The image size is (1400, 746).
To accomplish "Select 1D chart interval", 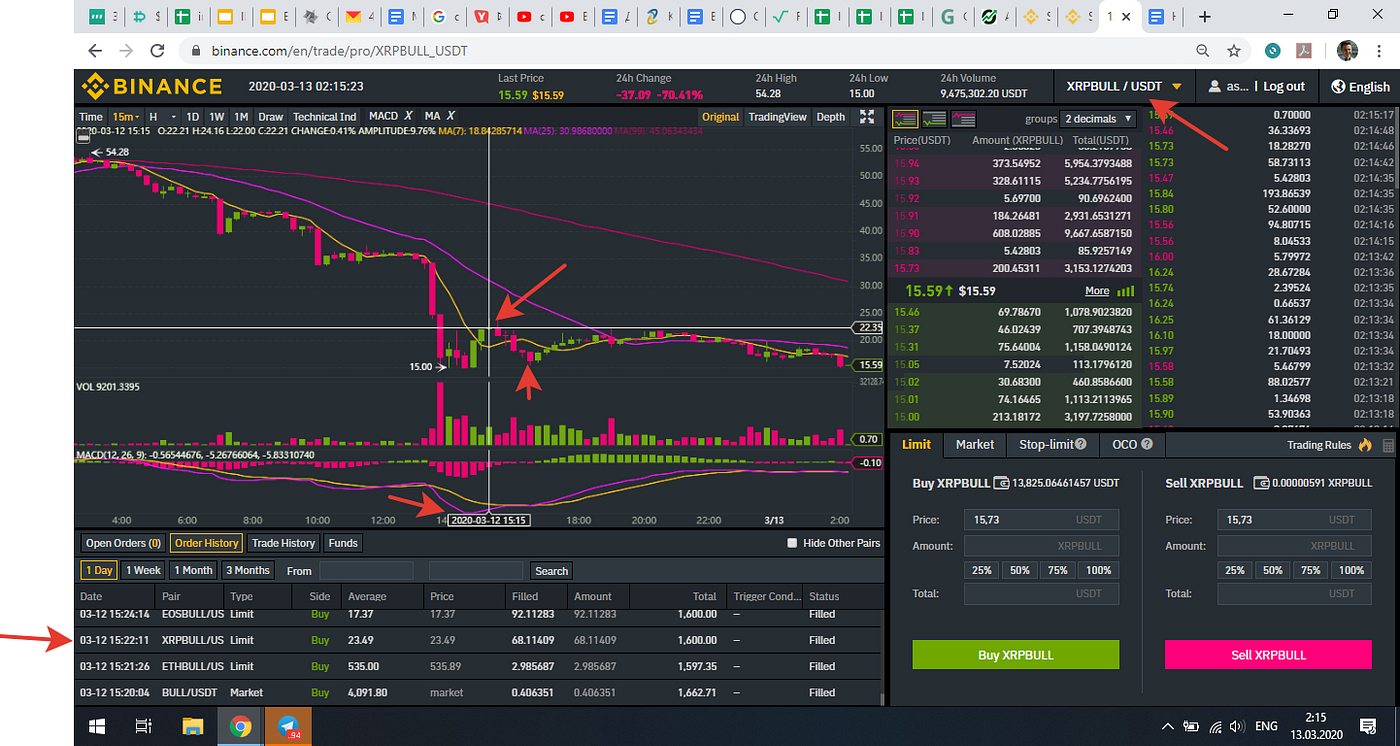I will pyautogui.click(x=193, y=117).
